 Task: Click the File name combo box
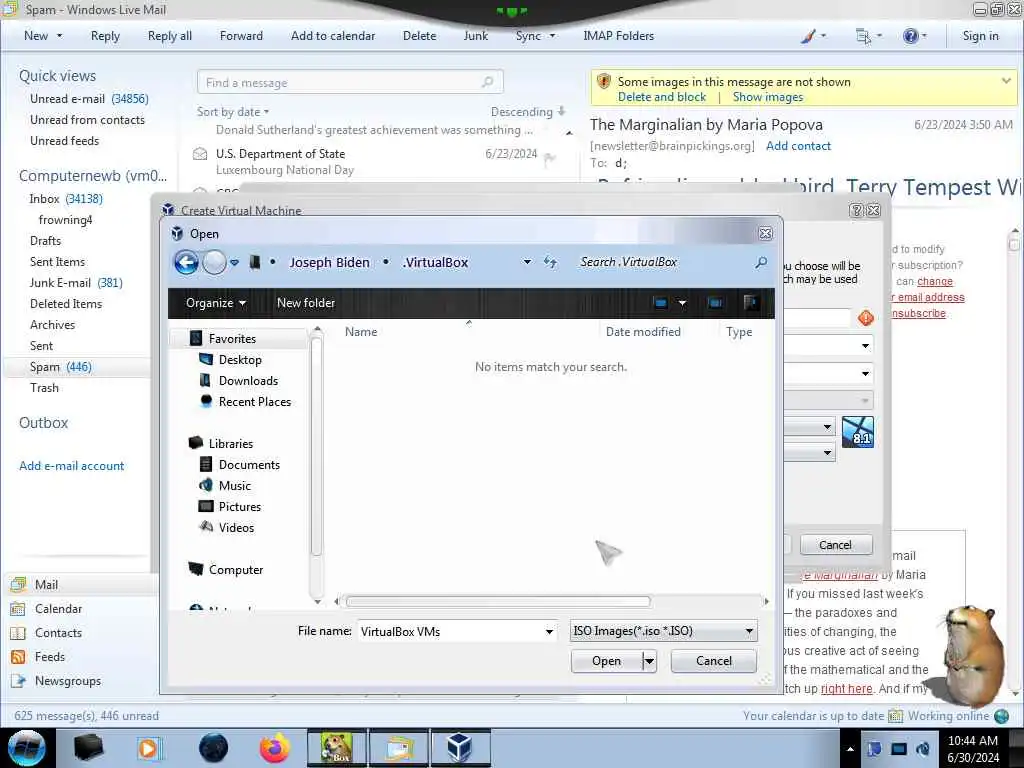(x=457, y=632)
